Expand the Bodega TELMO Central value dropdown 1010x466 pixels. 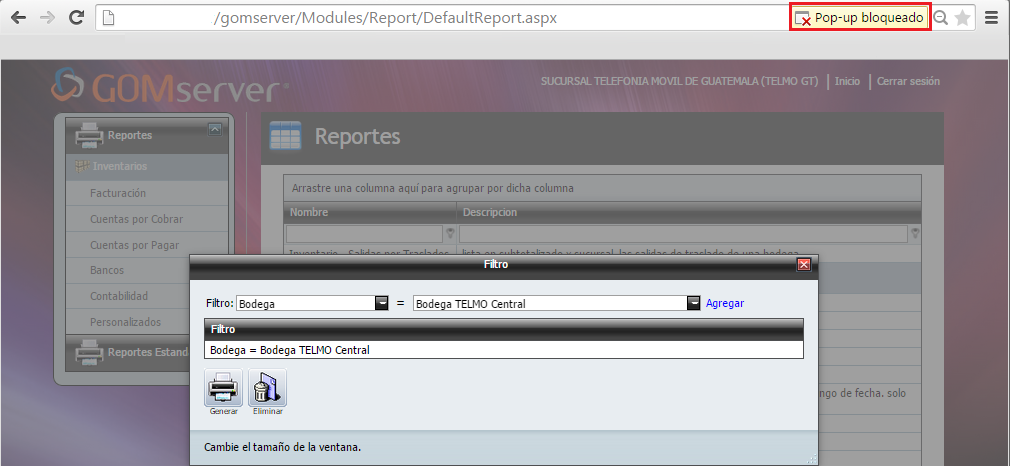pyautogui.click(x=693, y=303)
